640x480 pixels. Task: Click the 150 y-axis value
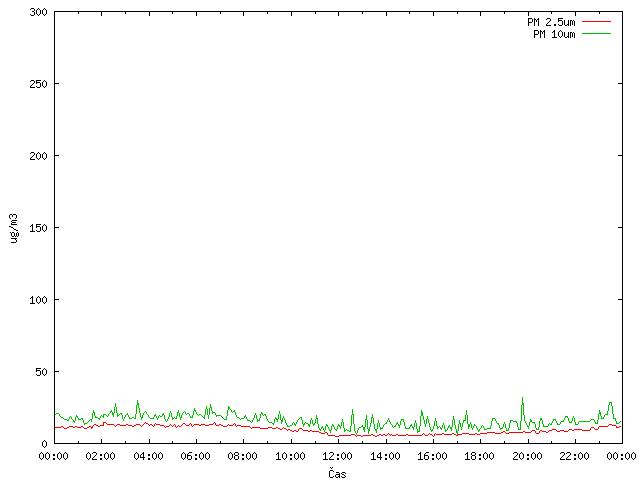pos(38,228)
